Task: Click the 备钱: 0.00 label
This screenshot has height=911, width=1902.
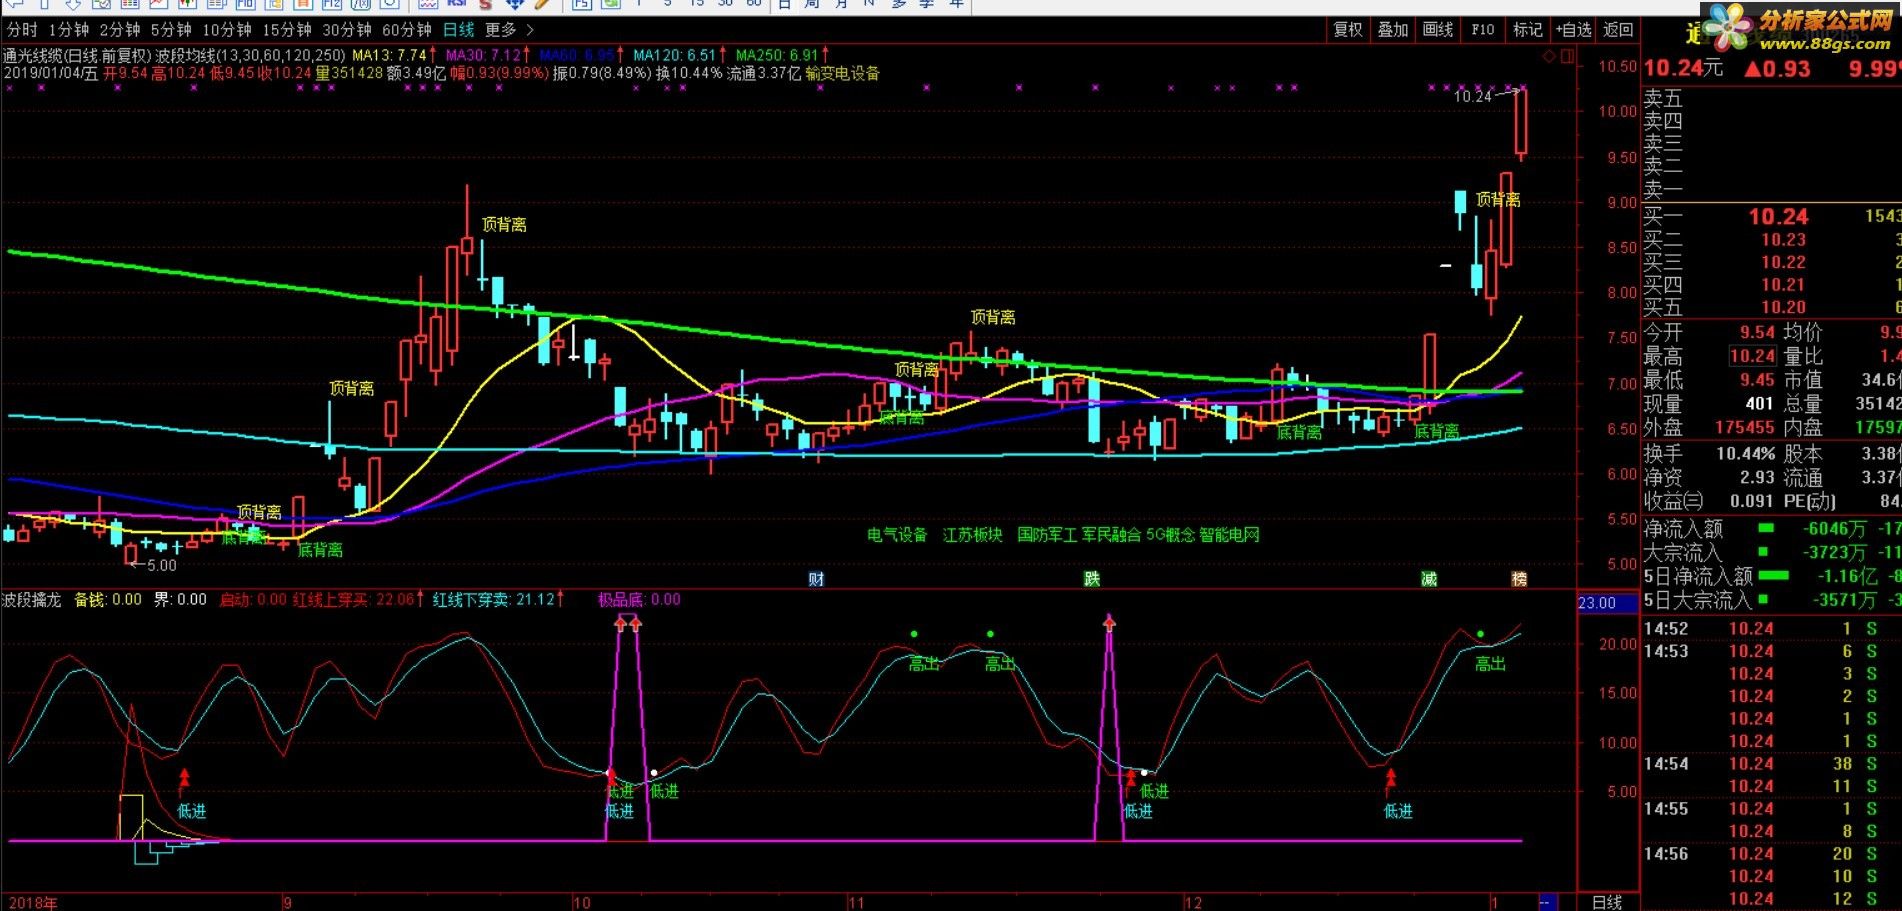Action: tap(108, 600)
